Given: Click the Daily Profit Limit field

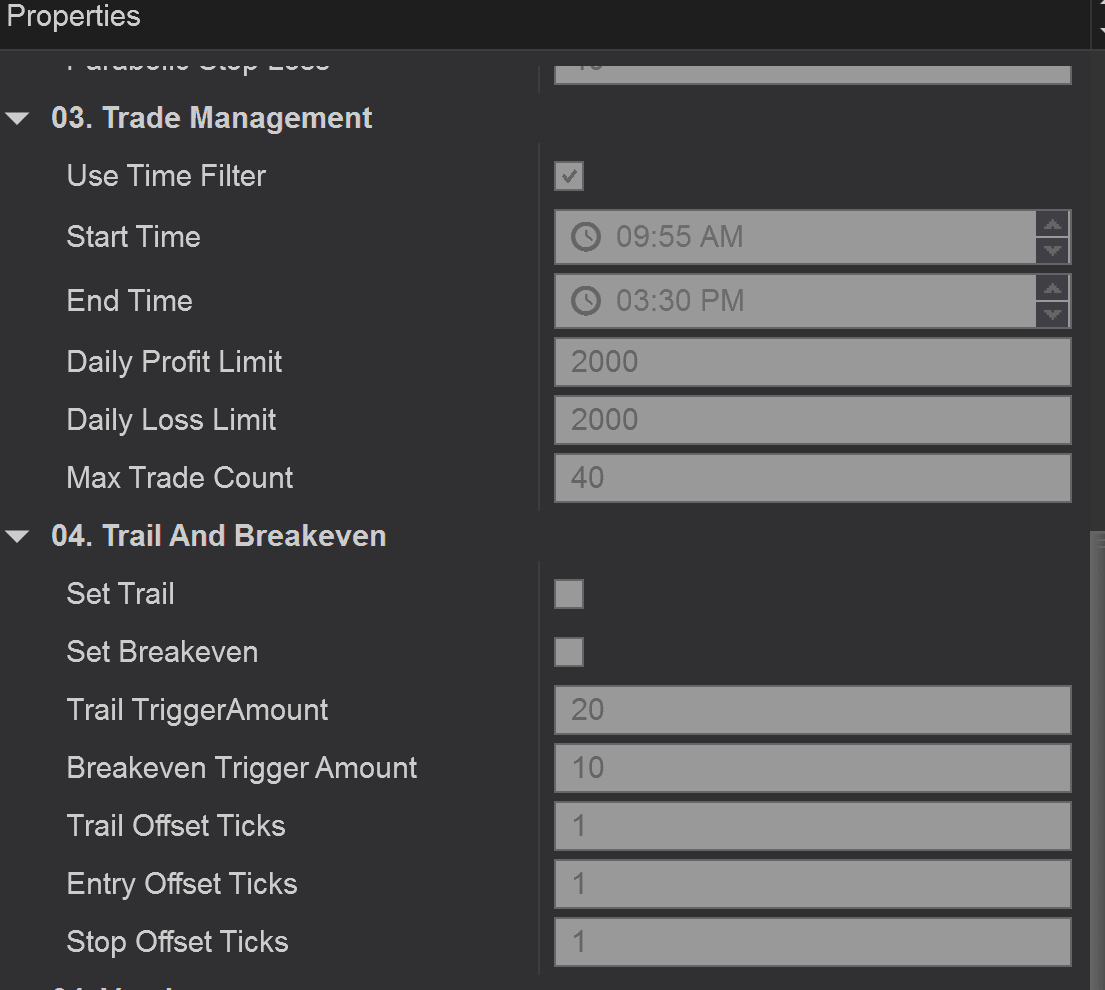Looking at the screenshot, I should click(812, 362).
